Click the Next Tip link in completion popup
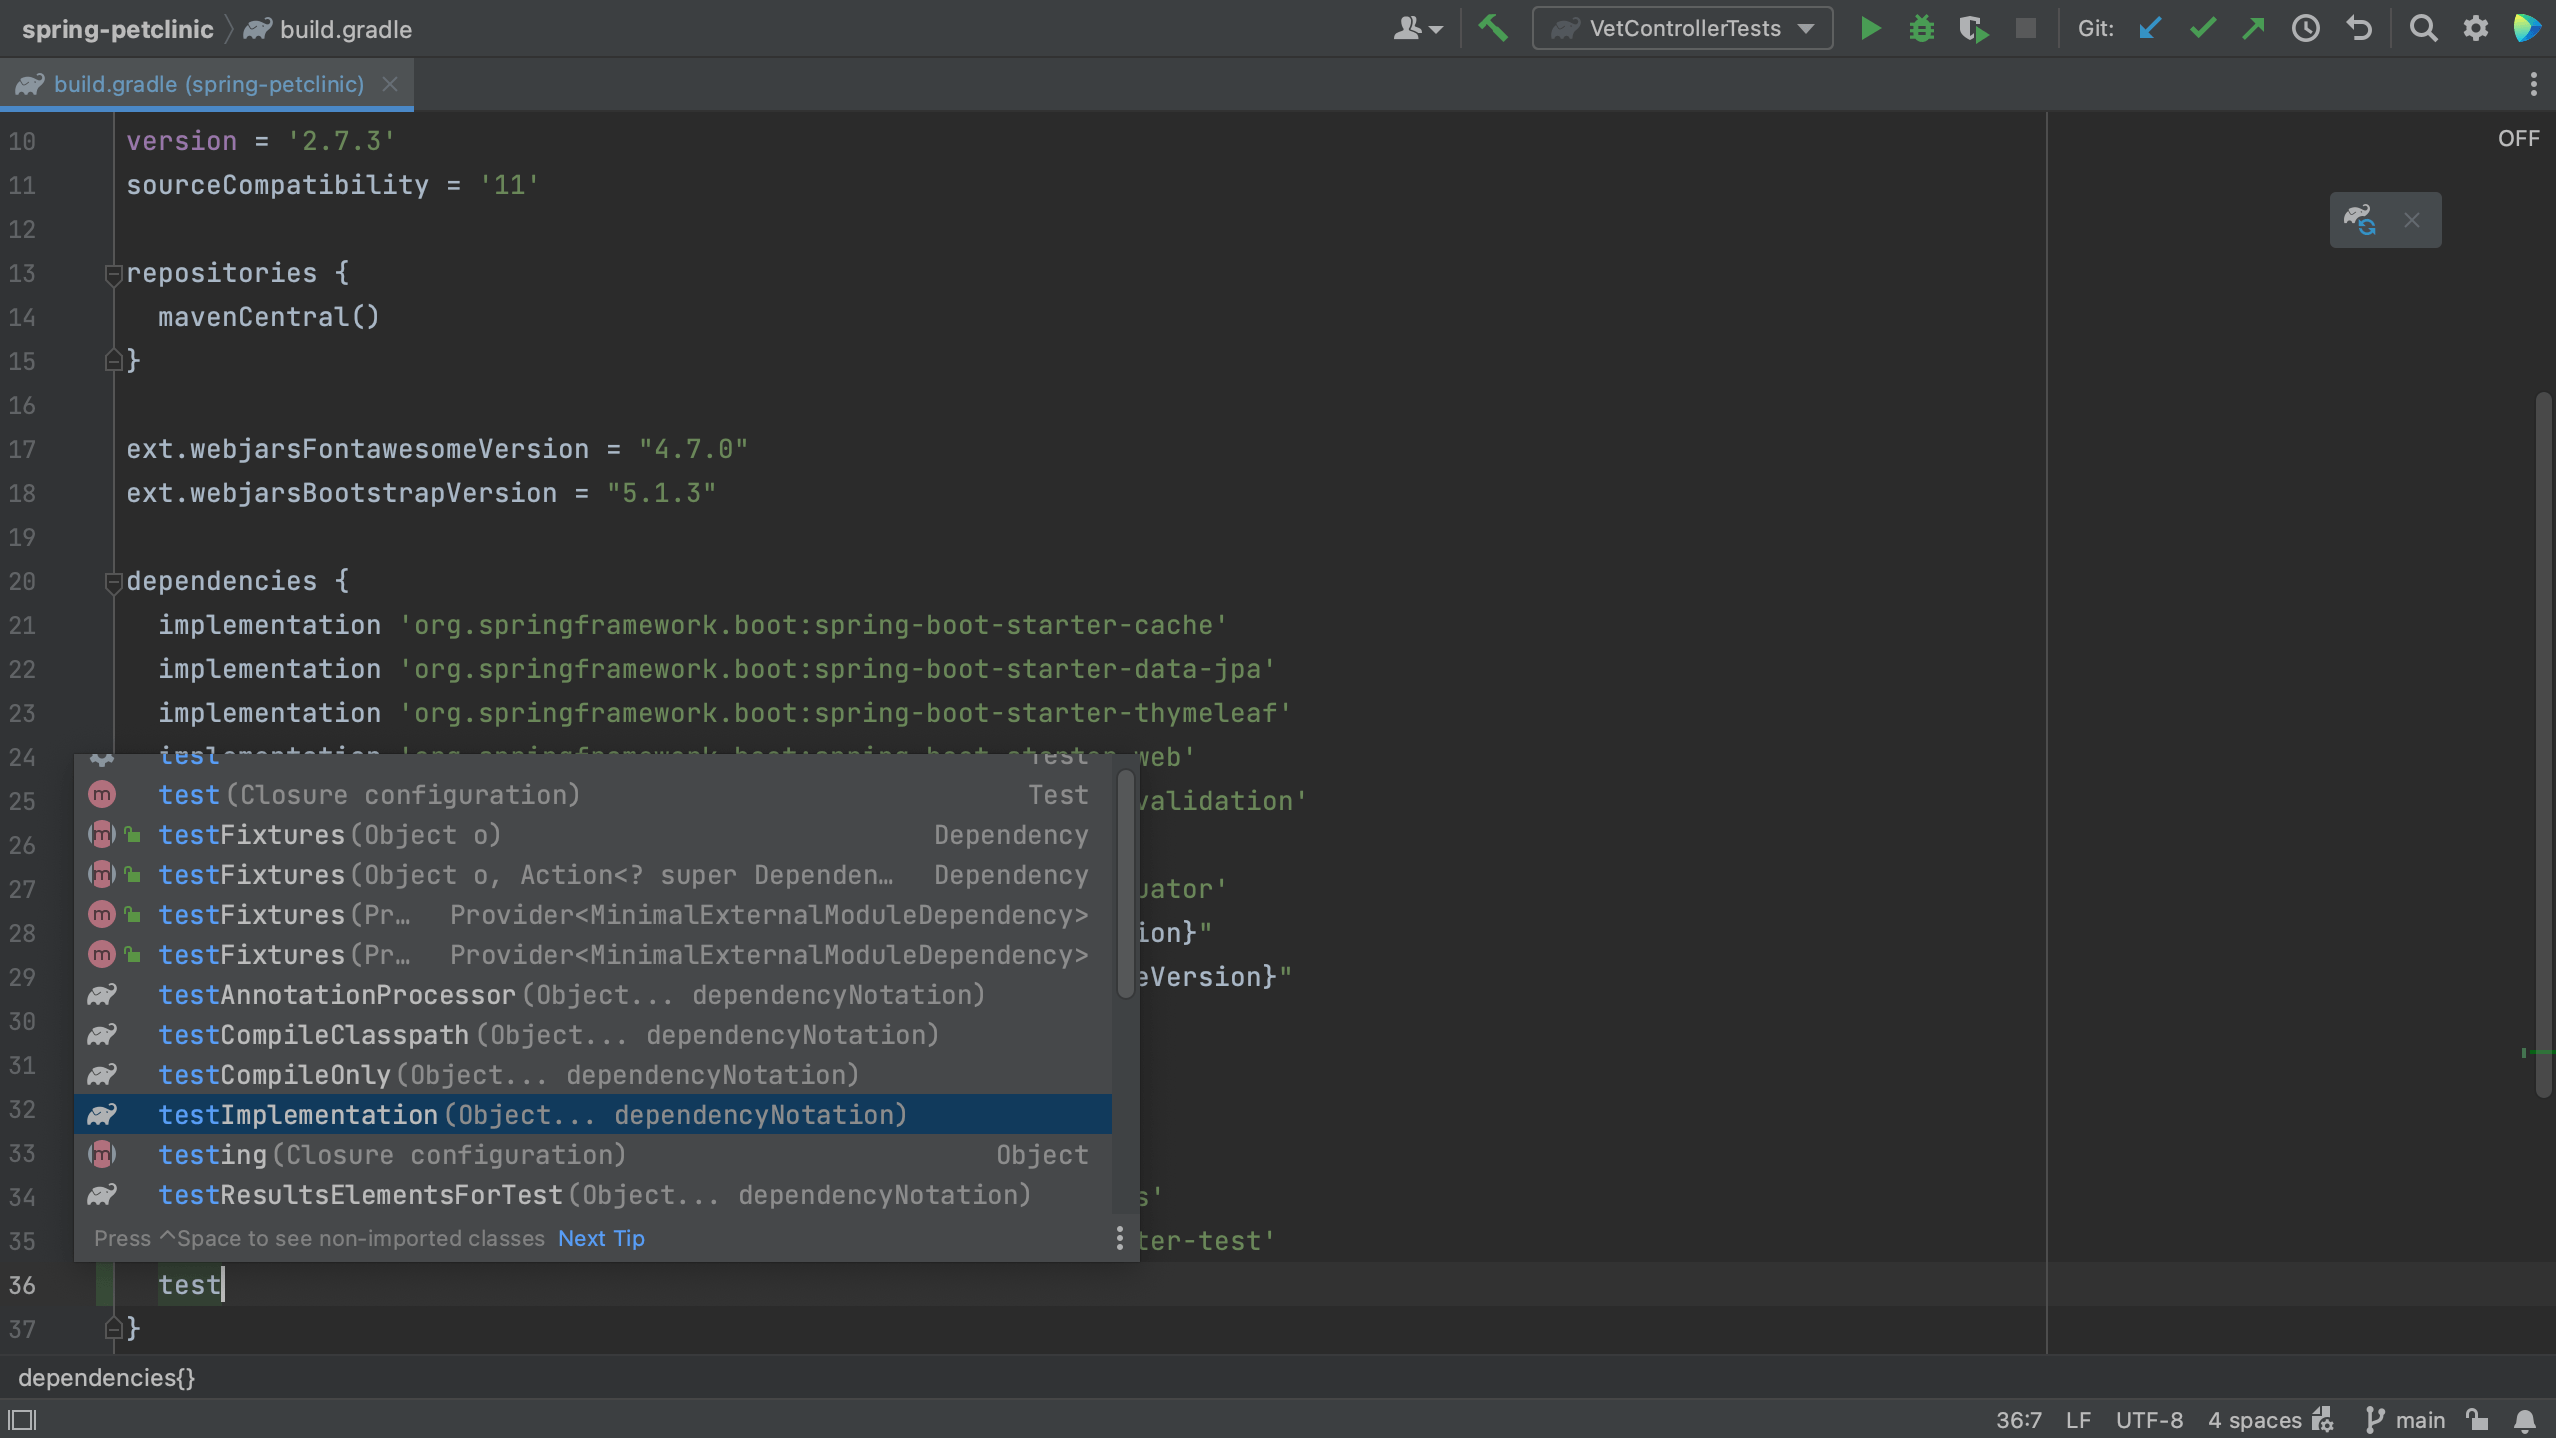This screenshot has width=2556, height=1438. click(x=600, y=1238)
